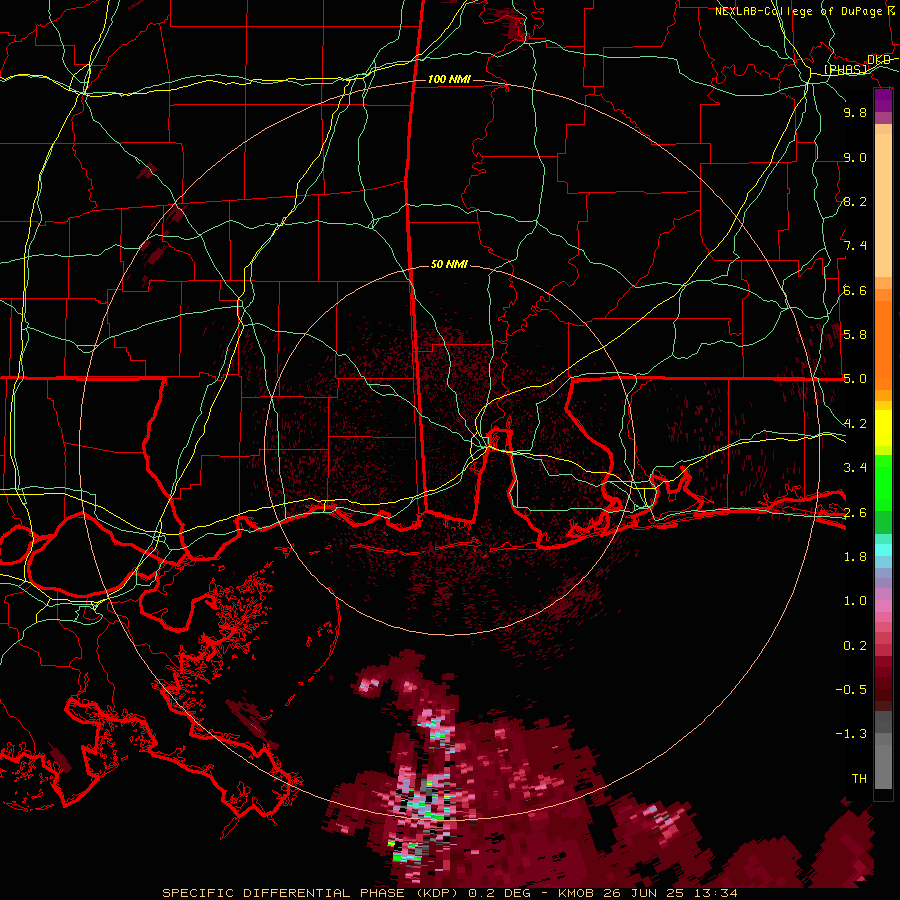Pick the yellow swatch in the color bar
Image resolution: width=900 pixels, height=900 pixels.
883,428
